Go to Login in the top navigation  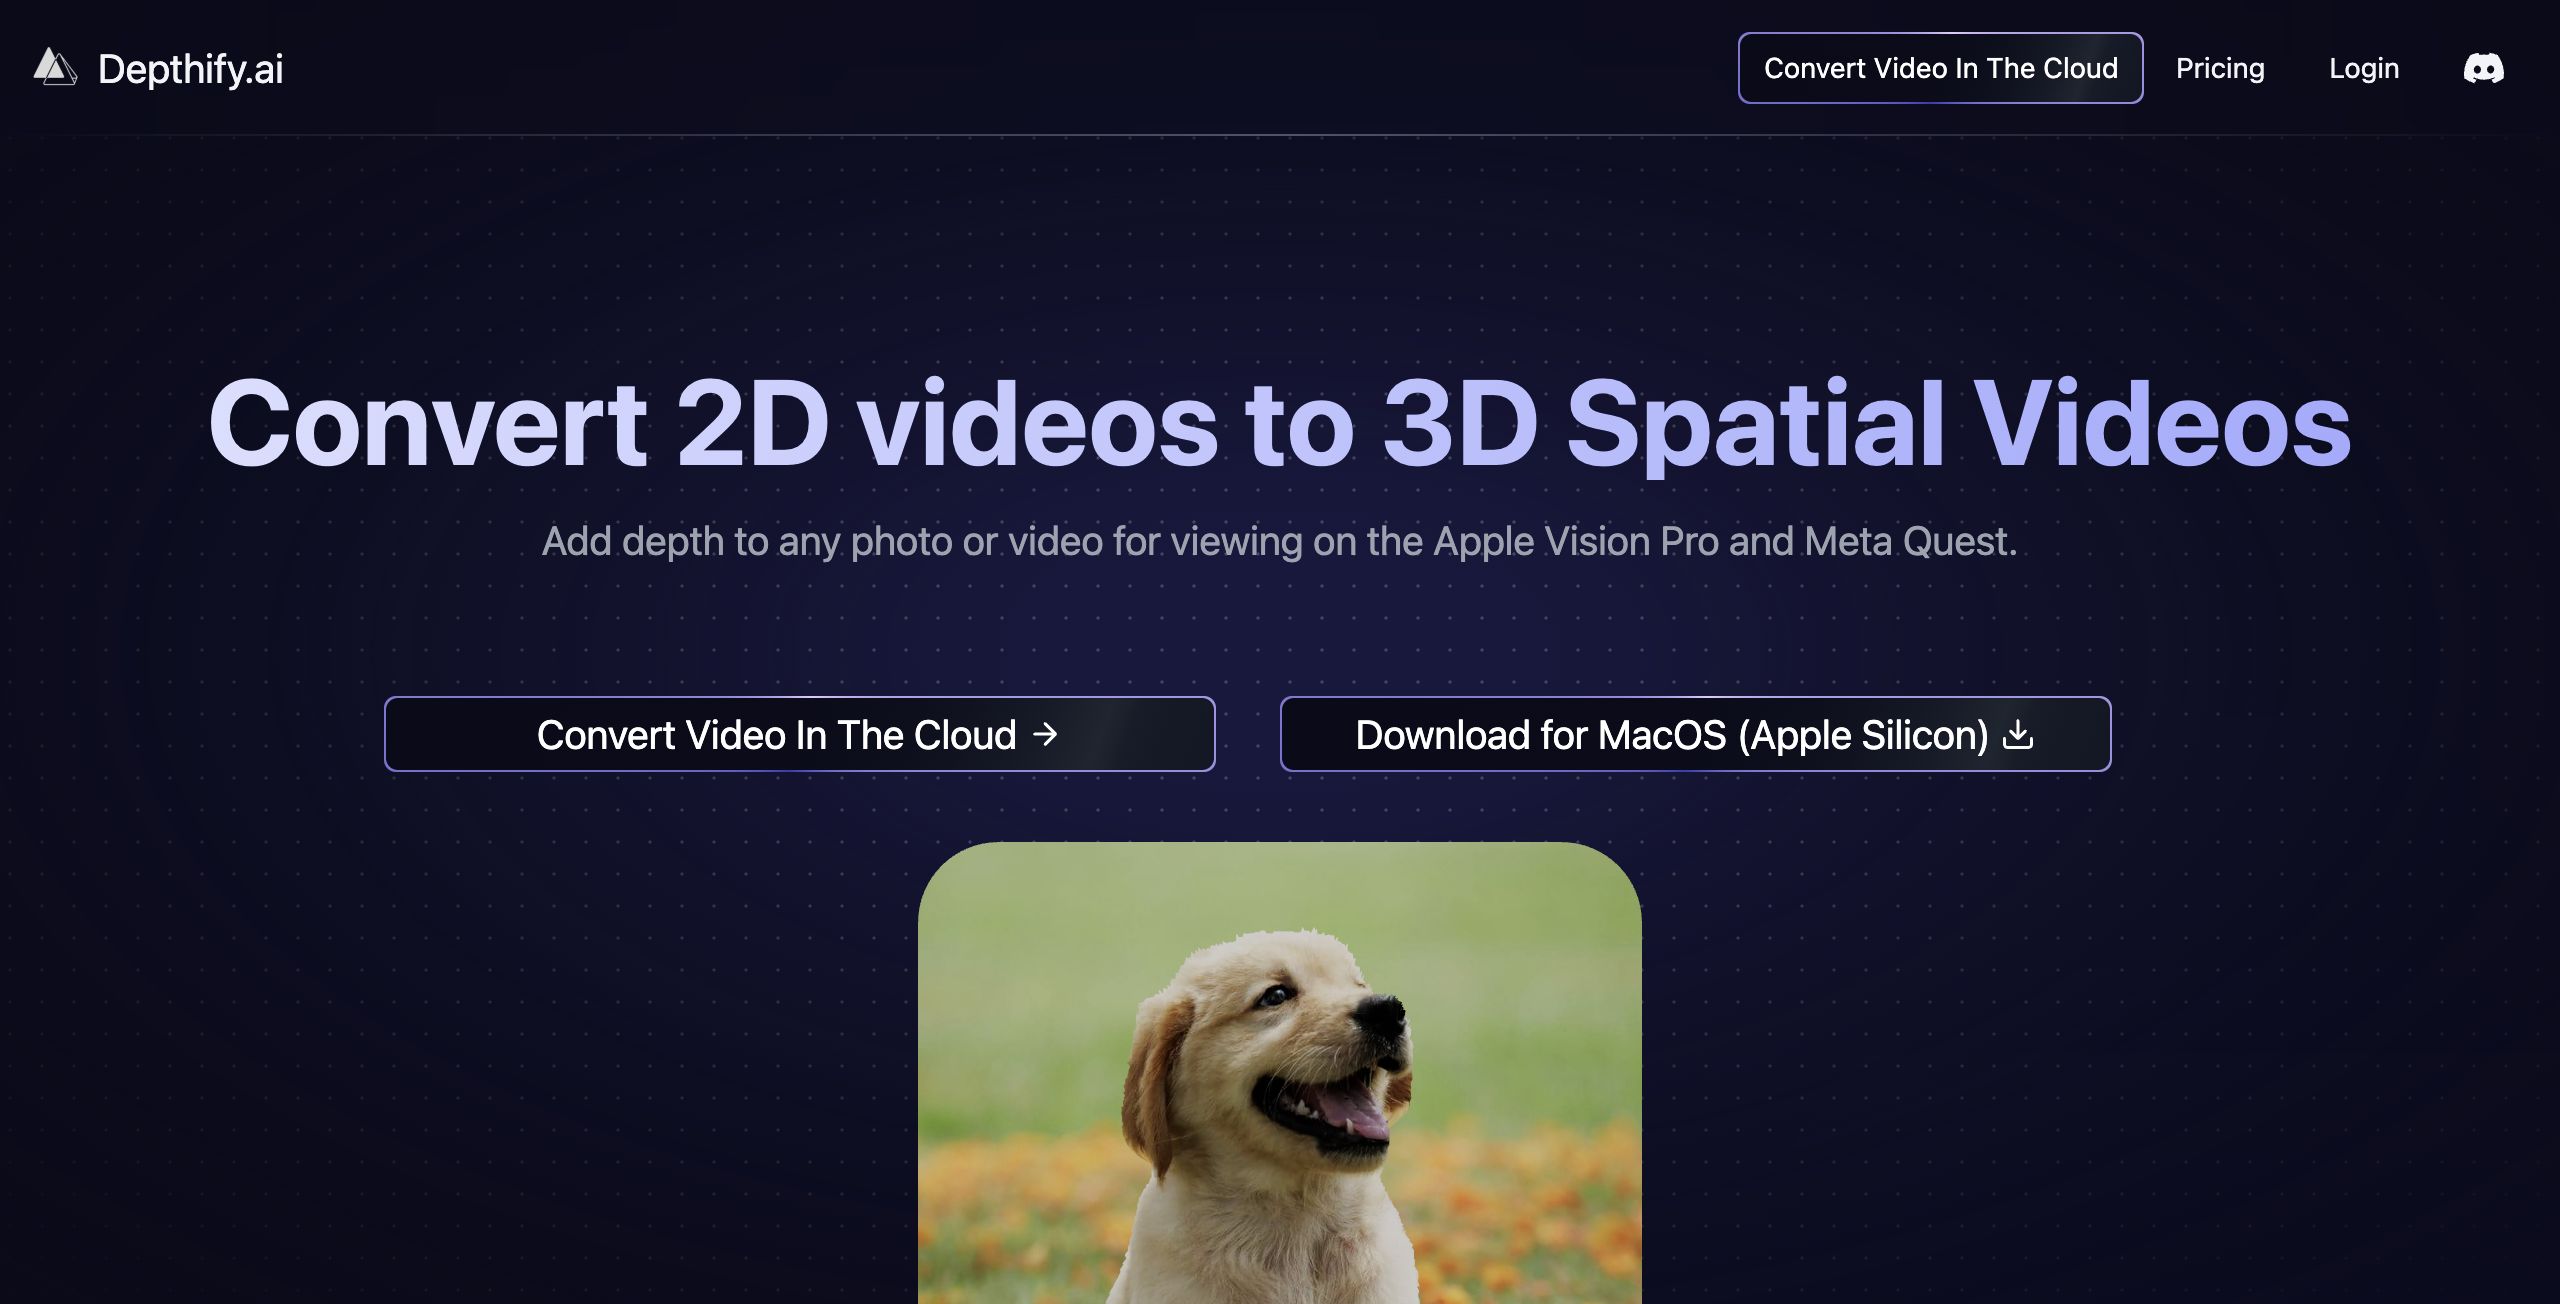(2363, 68)
